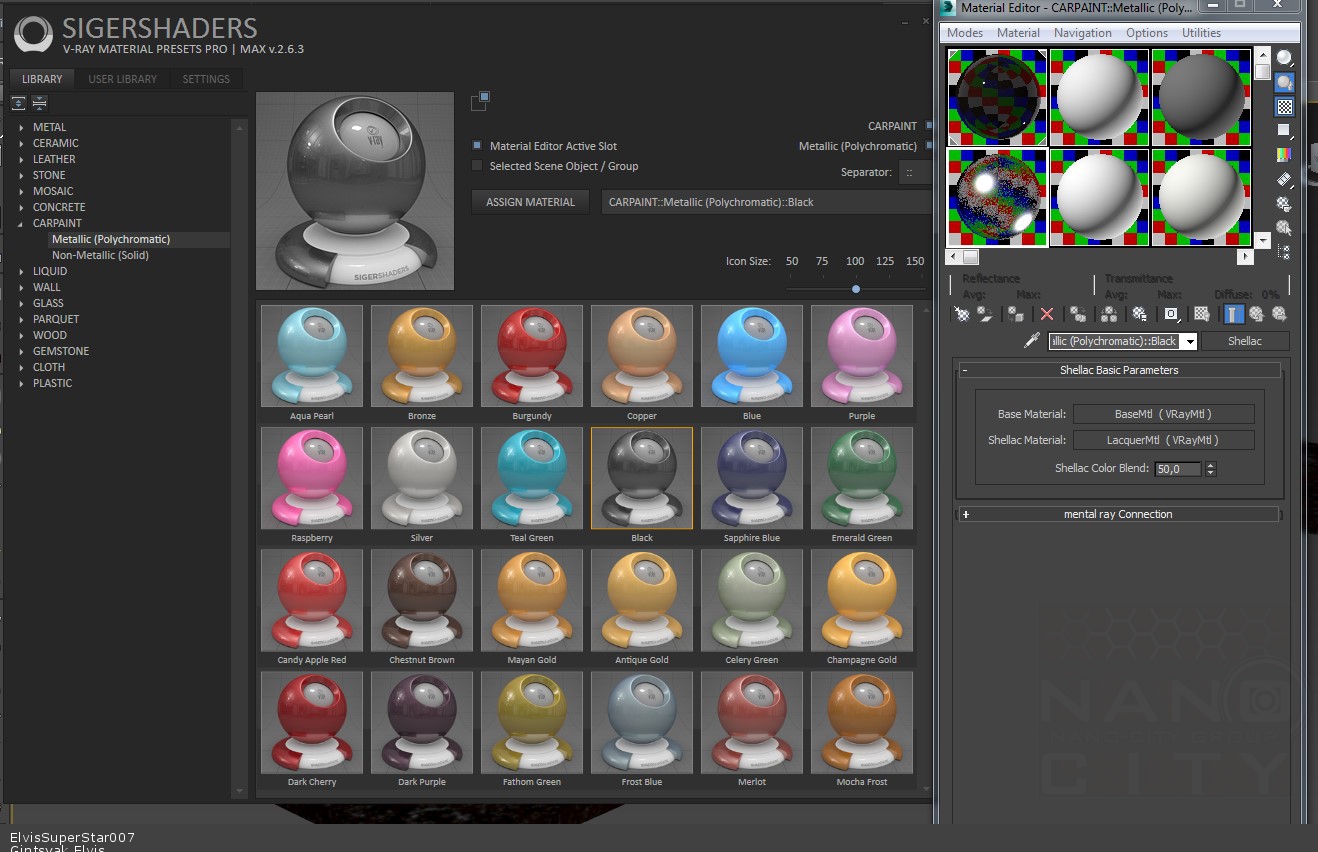Screen dimensions: 1318x852
Task: Click the Make Preview film icon
Action: [1284, 180]
